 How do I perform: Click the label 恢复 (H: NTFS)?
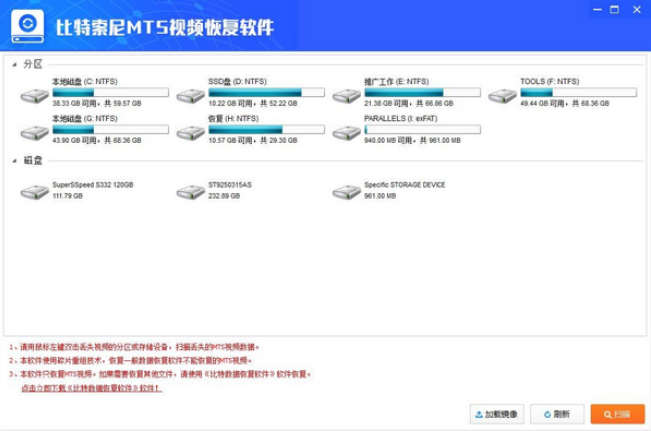click(x=233, y=119)
